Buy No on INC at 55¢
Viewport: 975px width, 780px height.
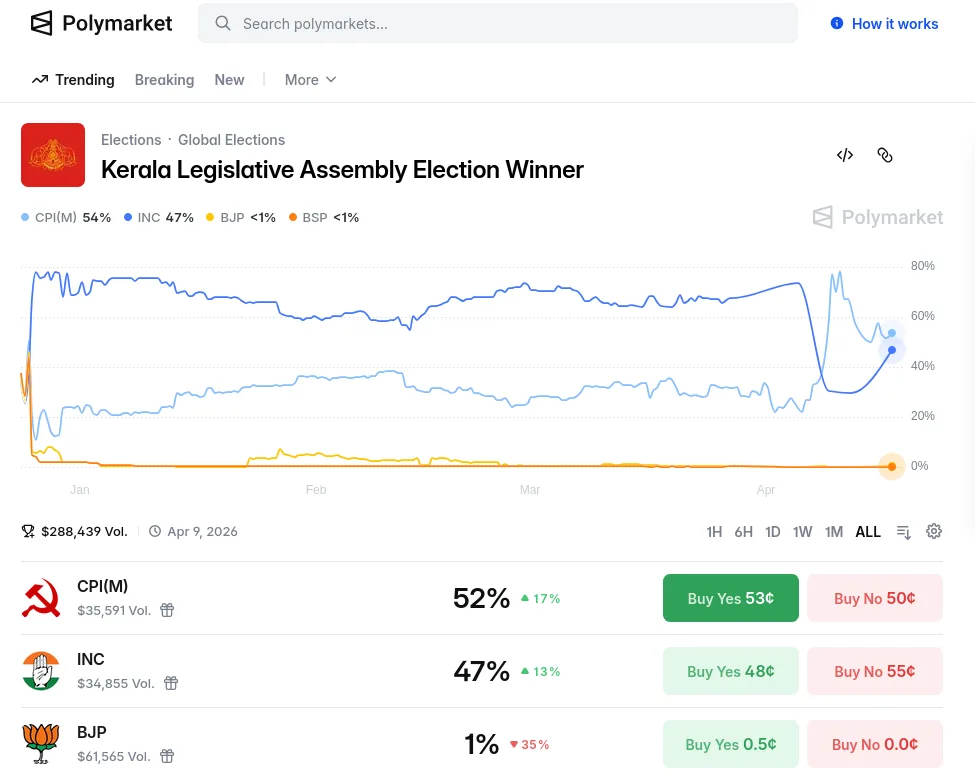click(875, 671)
